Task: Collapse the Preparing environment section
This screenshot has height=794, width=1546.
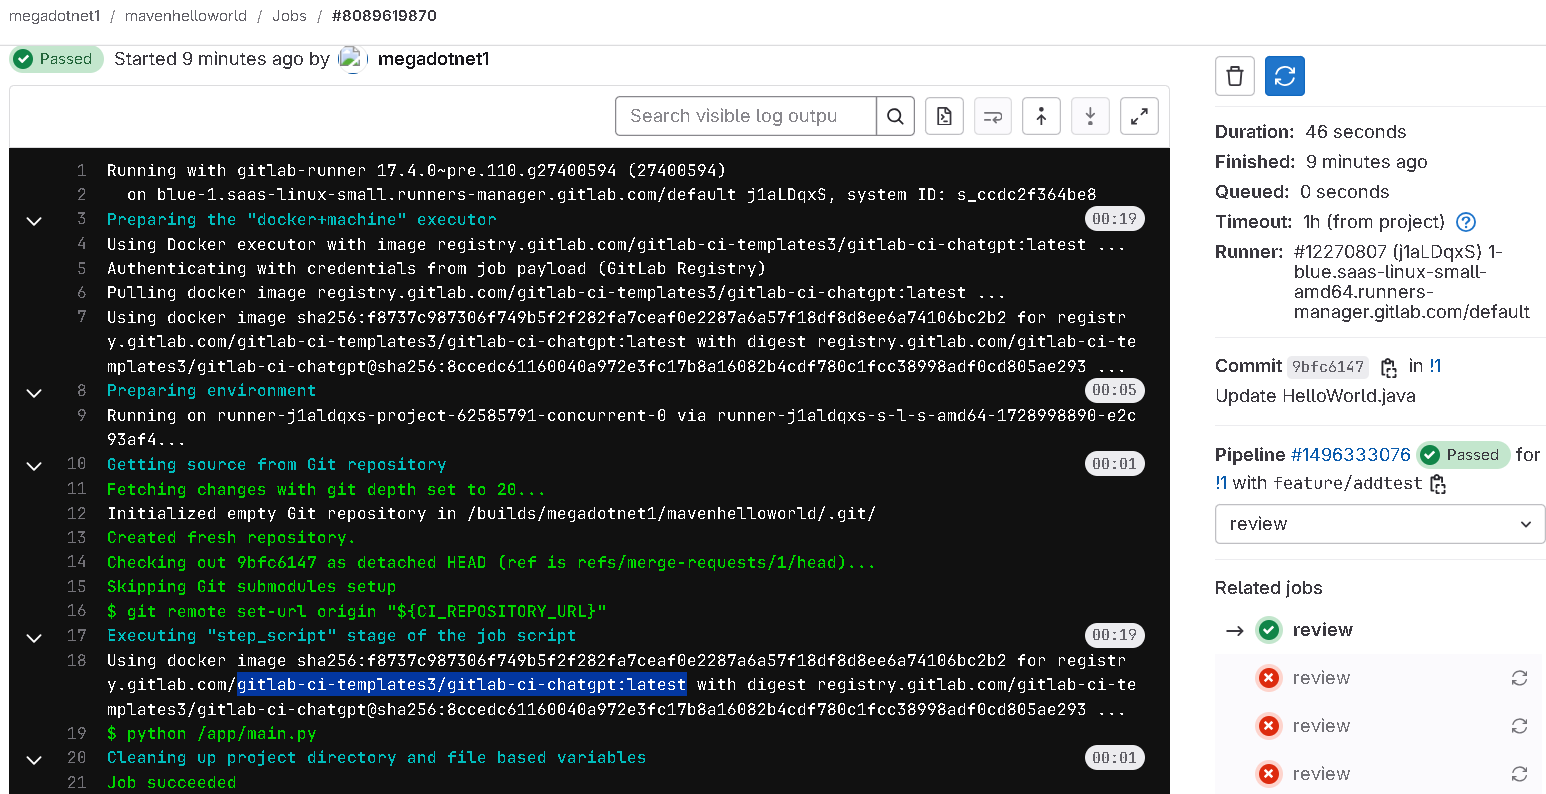Action: click(34, 392)
